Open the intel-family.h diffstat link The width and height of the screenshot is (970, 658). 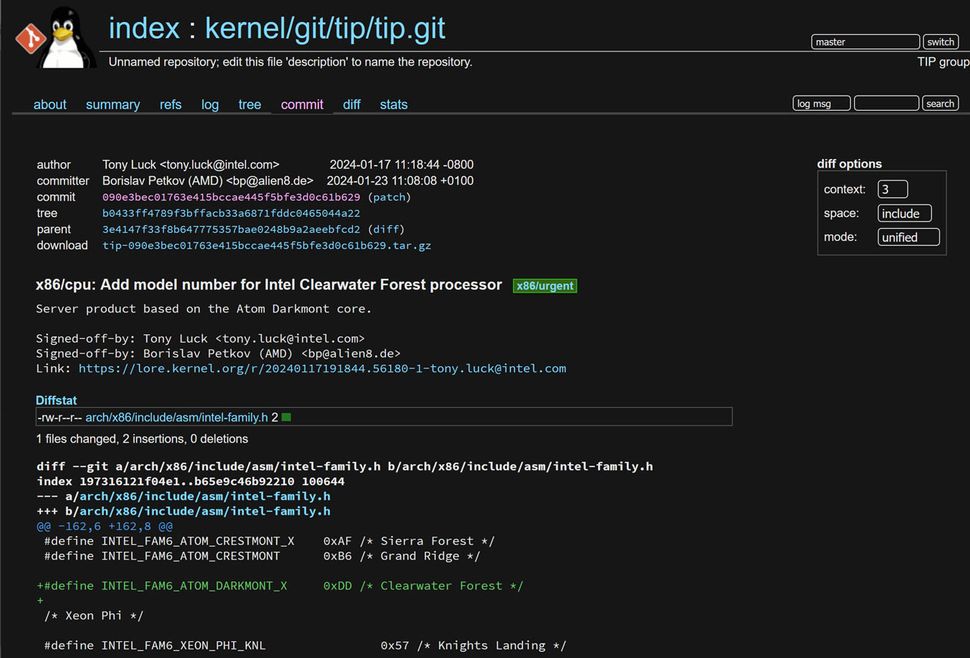coord(176,417)
